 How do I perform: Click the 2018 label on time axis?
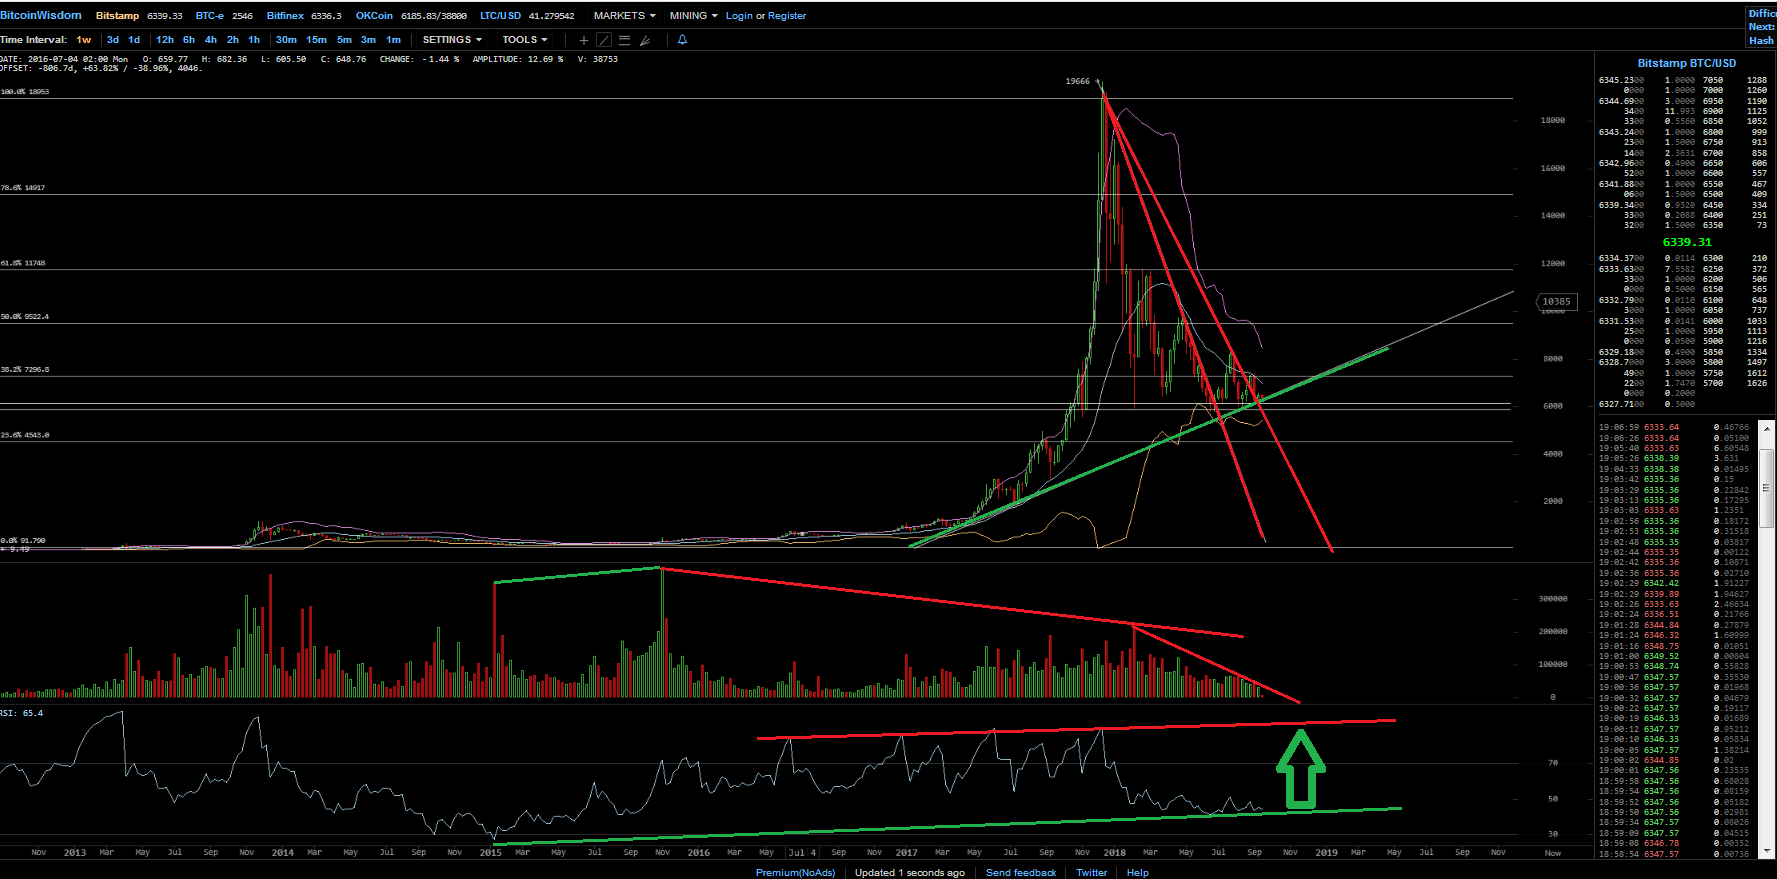click(x=1114, y=853)
